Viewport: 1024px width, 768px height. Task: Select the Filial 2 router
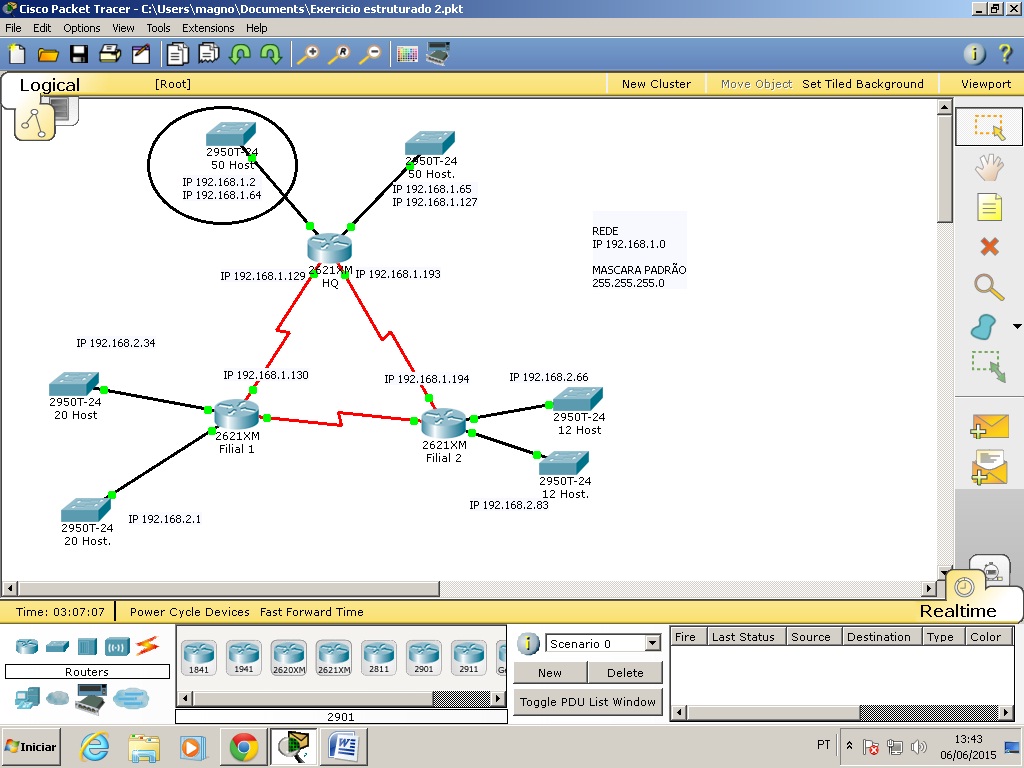[443, 423]
